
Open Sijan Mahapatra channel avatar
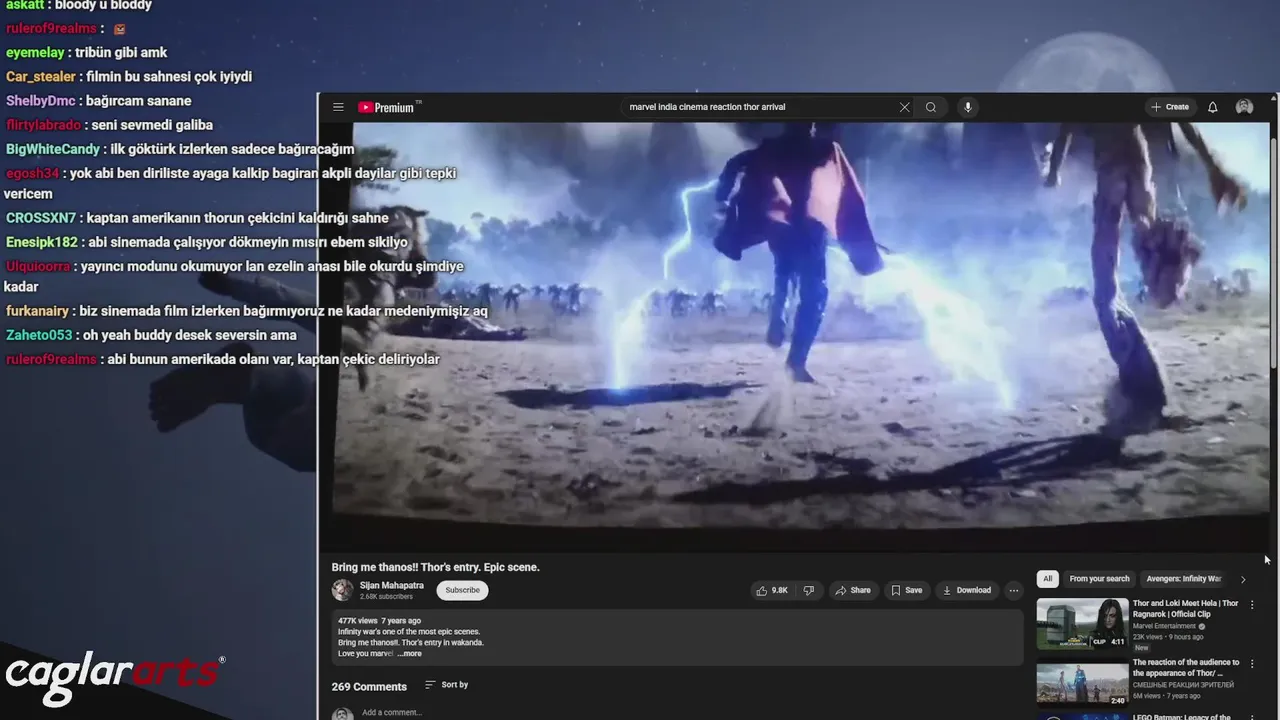click(343, 590)
